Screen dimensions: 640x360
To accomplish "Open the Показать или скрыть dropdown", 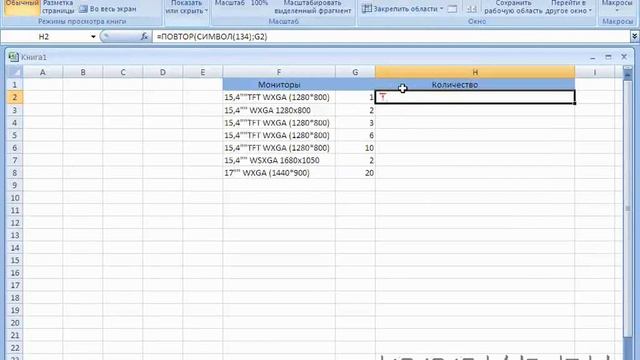I will (187, 7).
